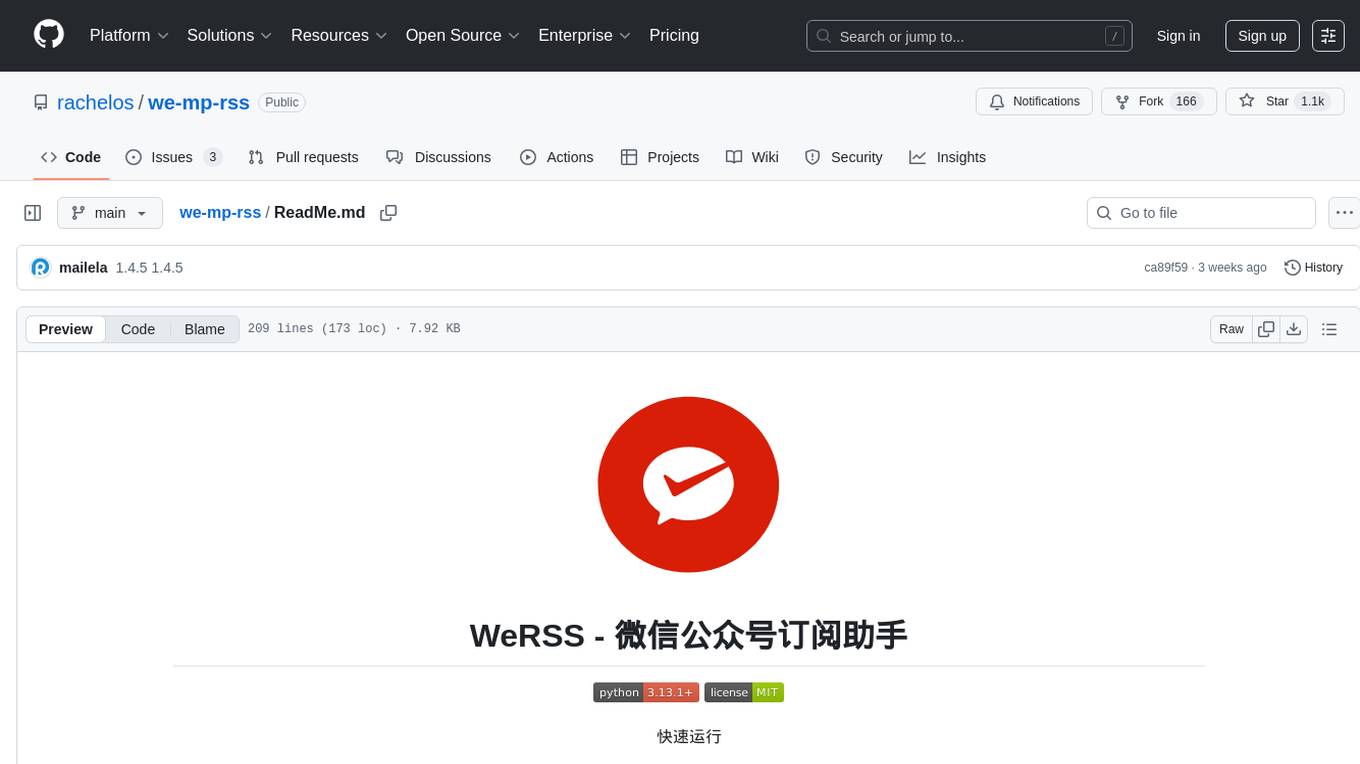
Task: Expand the Enterprise menu
Action: (x=585, y=35)
